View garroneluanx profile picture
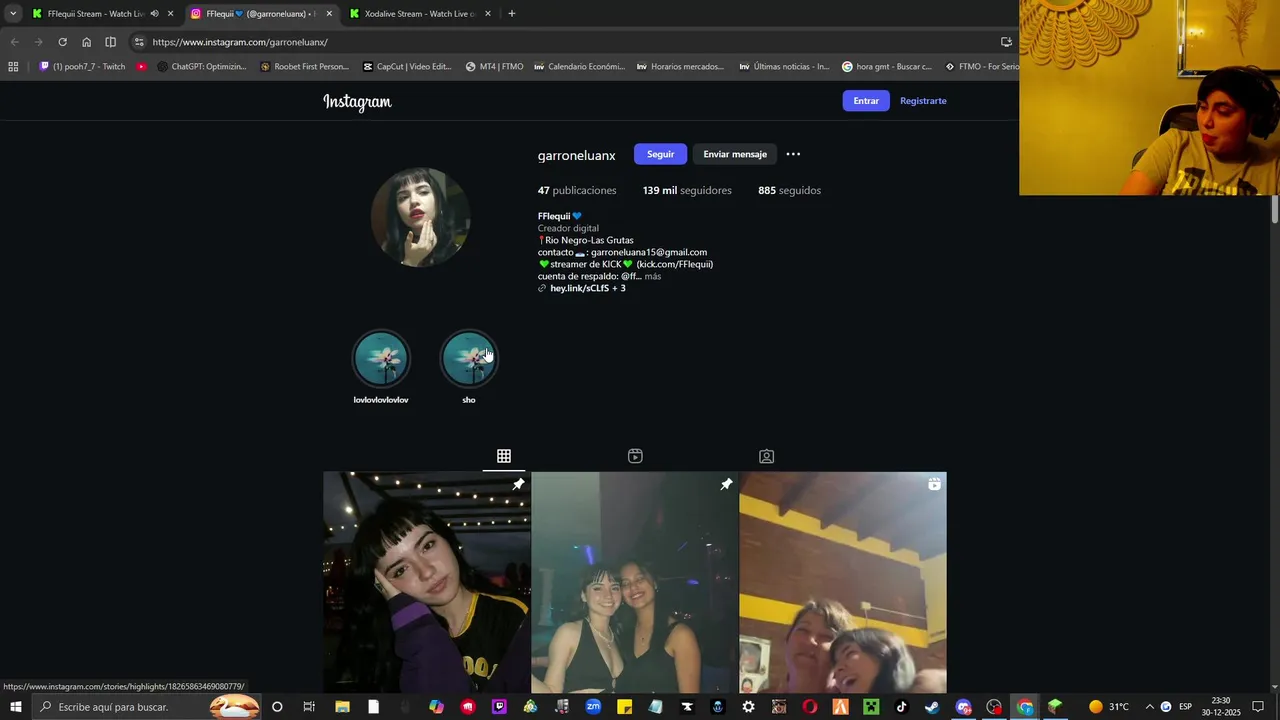This screenshot has height=720, width=1280. point(420,217)
